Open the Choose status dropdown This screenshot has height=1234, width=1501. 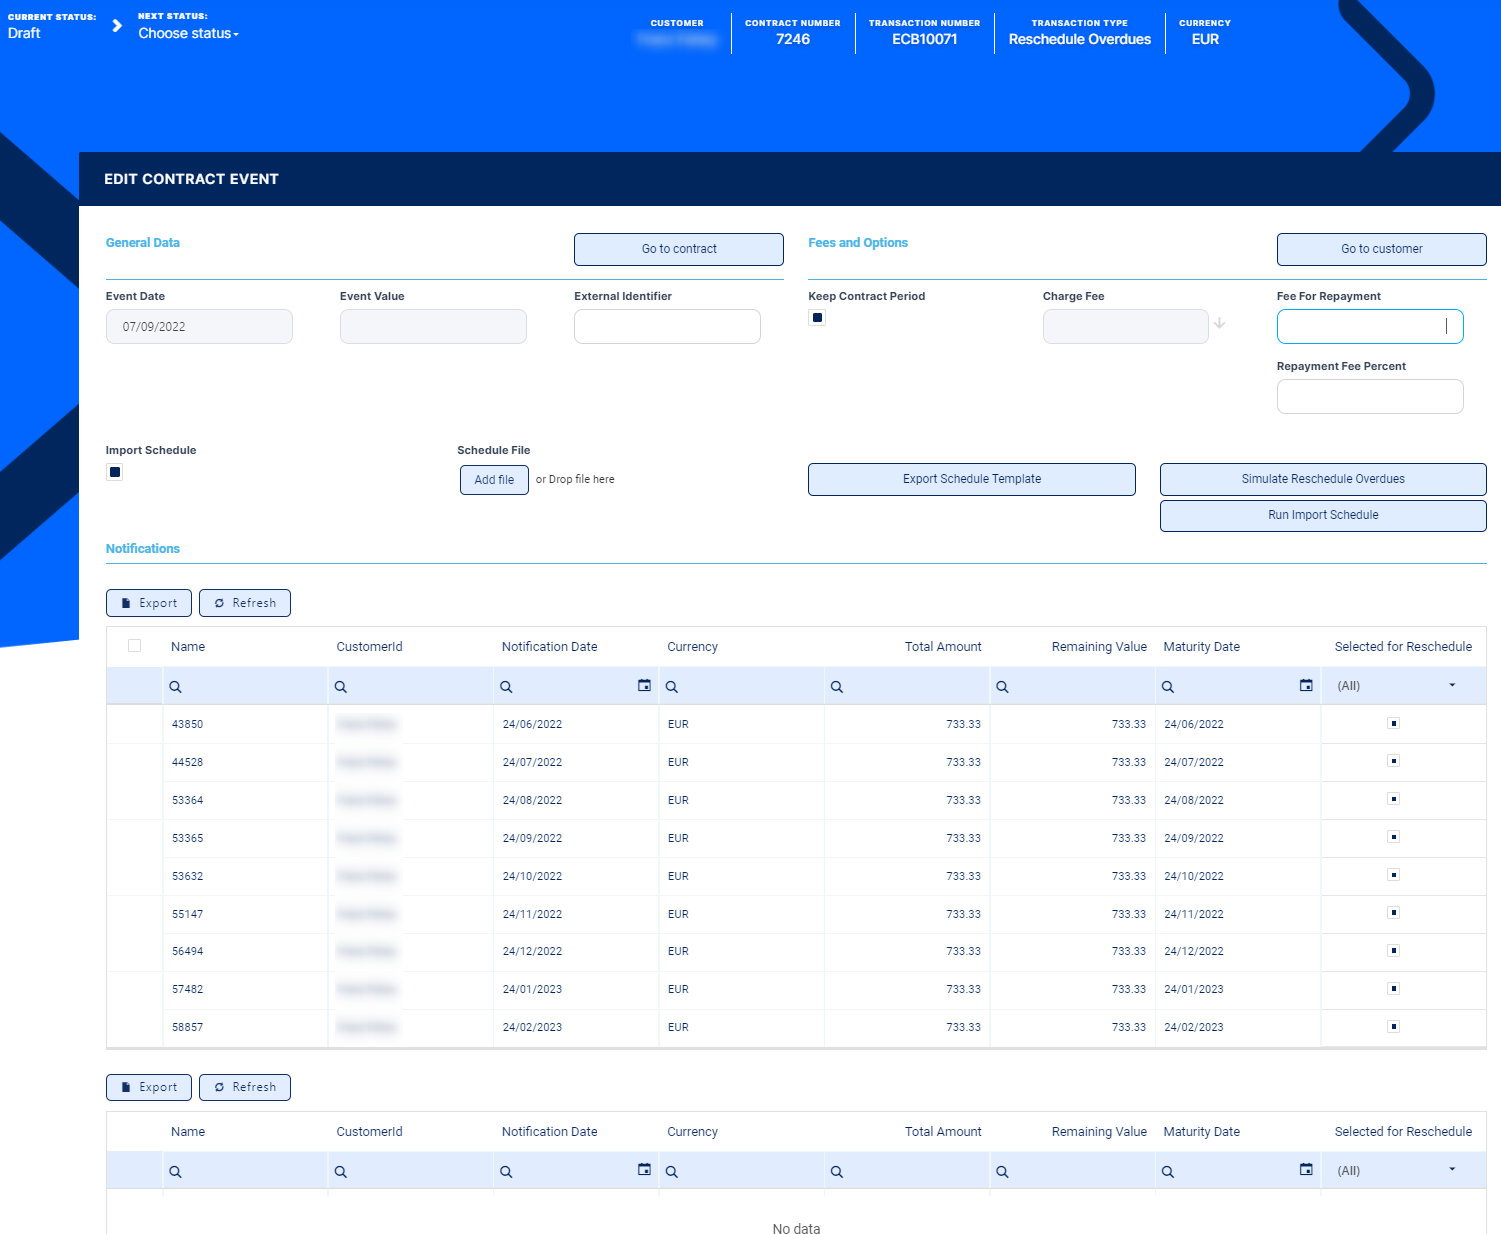pos(188,34)
